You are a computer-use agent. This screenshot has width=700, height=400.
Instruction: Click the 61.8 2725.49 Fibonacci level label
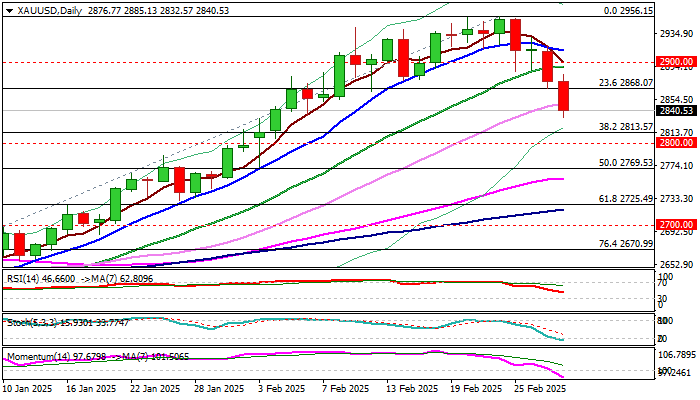[x=625, y=199]
